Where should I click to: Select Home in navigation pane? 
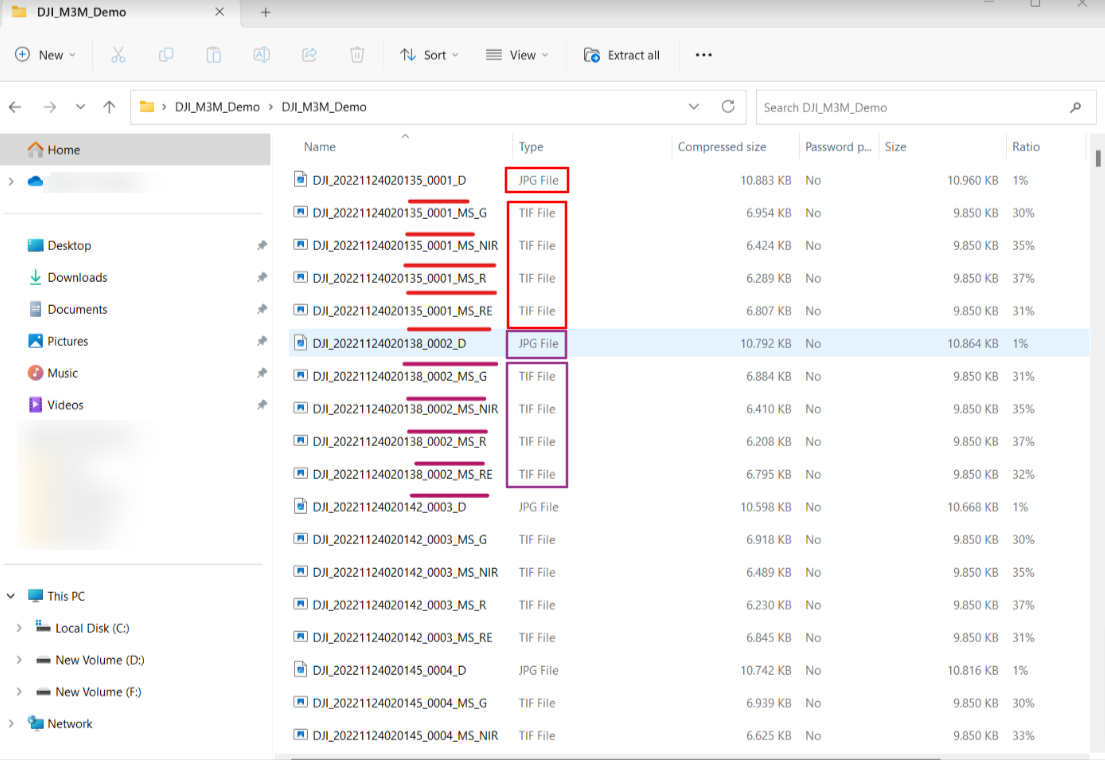click(135, 149)
